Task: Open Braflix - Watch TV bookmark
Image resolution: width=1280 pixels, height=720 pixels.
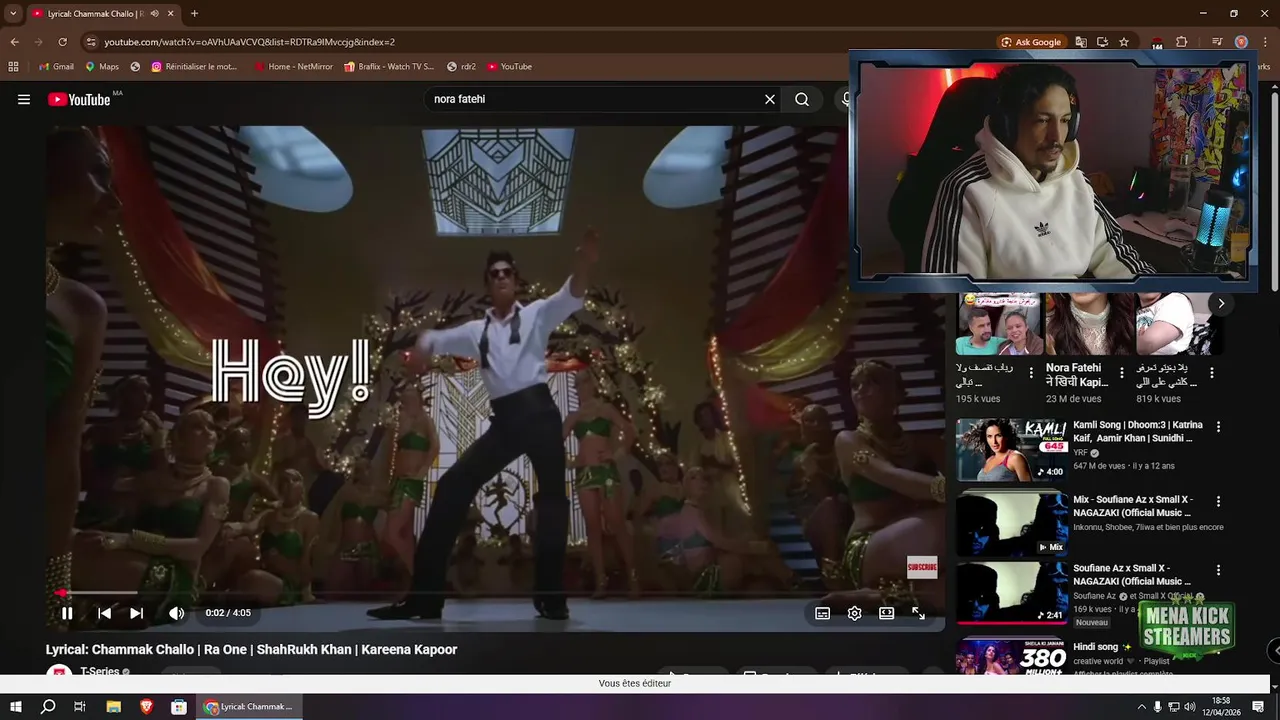Action: (389, 67)
